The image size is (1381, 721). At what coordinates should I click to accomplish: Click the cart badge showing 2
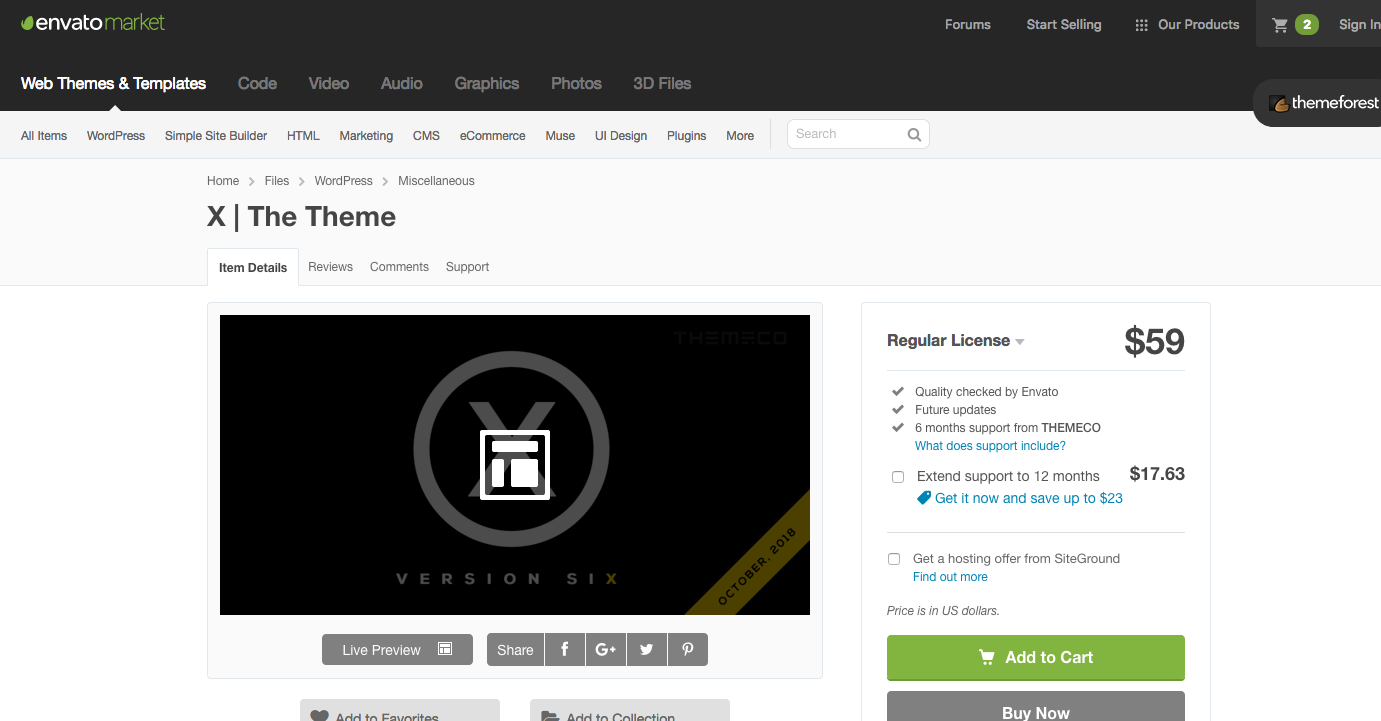coord(1307,25)
